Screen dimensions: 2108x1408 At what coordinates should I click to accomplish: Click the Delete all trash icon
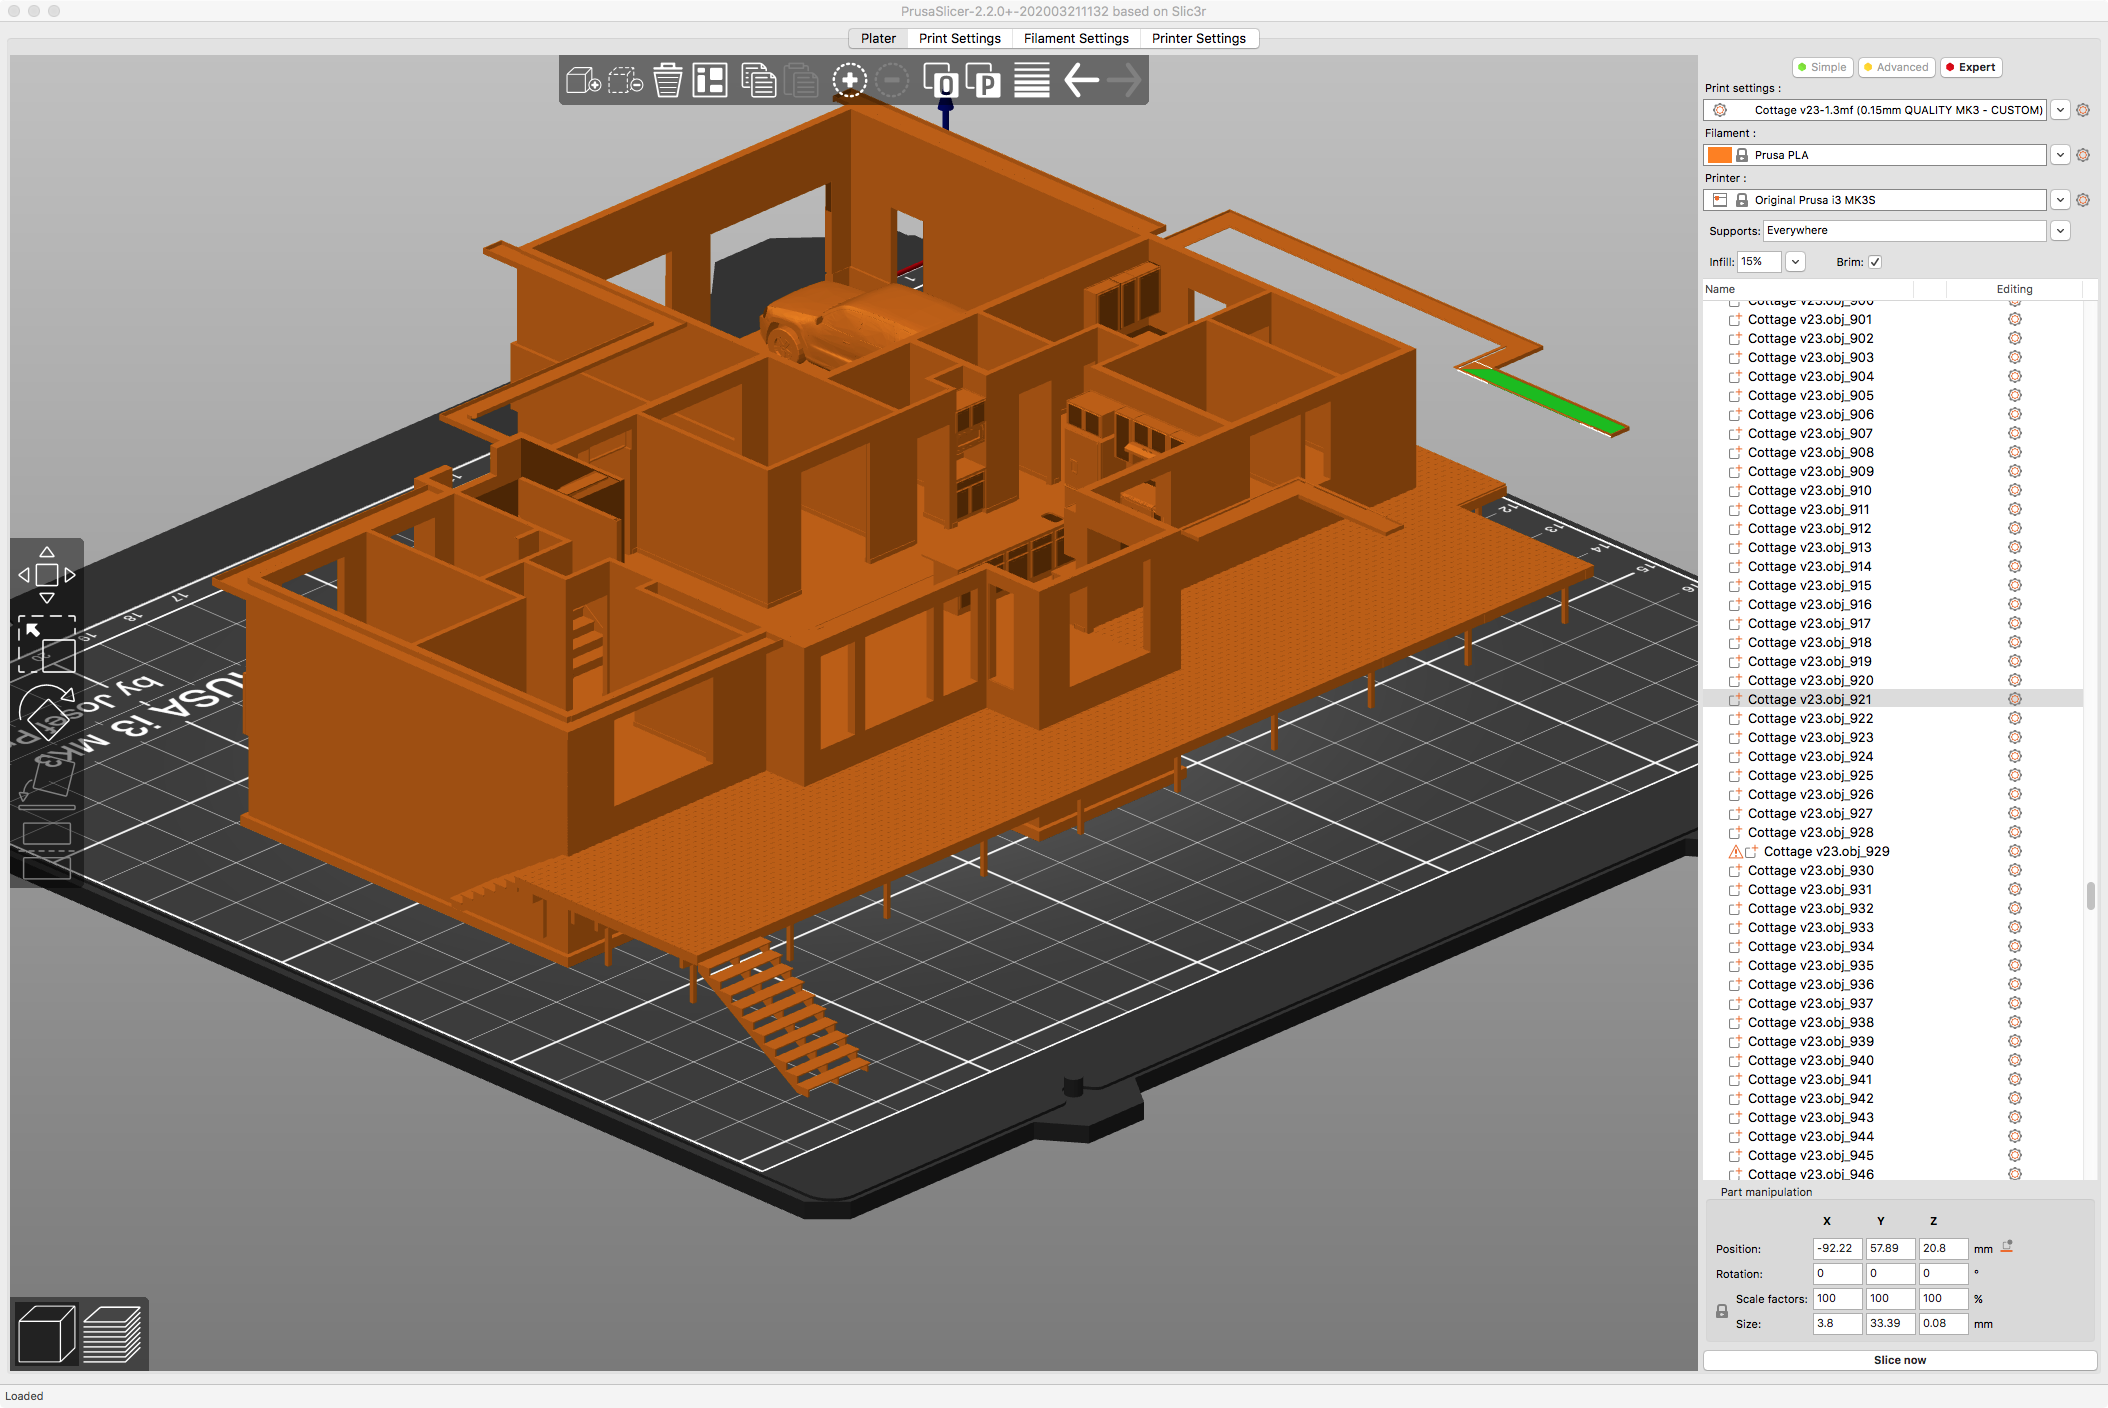point(667,80)
